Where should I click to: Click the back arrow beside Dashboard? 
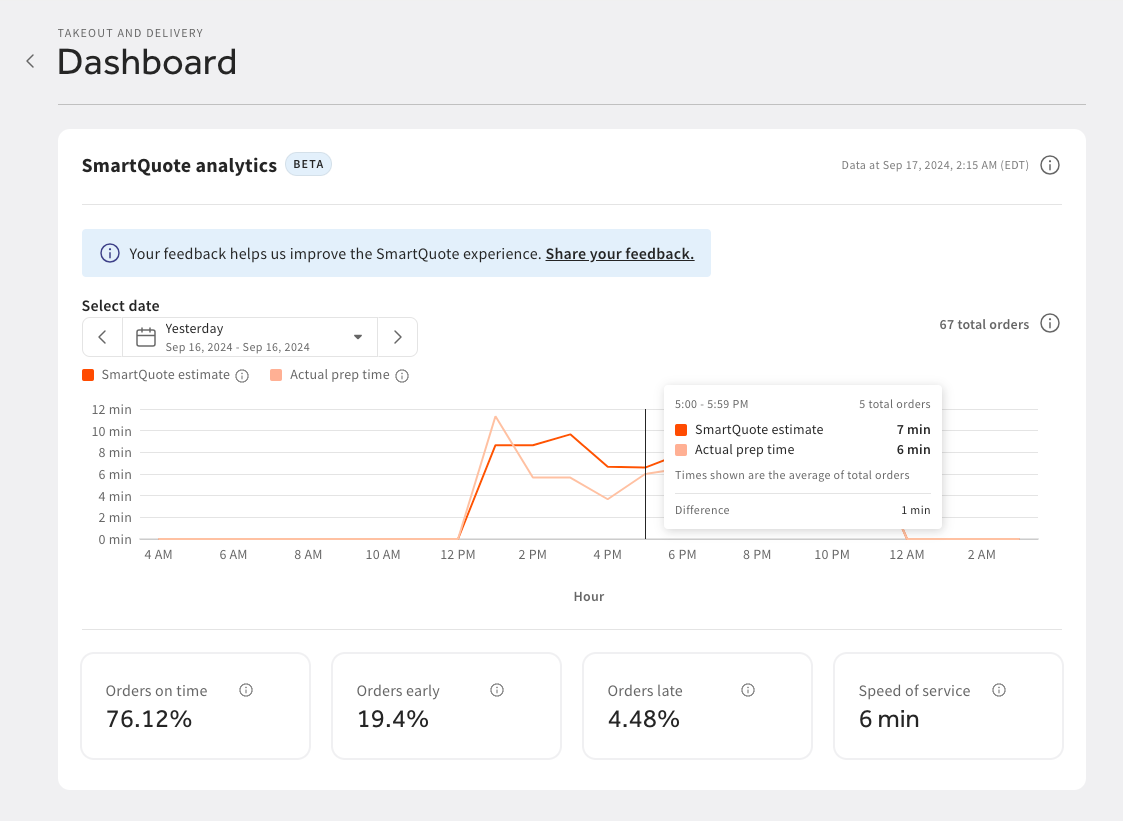click(30, 62)
